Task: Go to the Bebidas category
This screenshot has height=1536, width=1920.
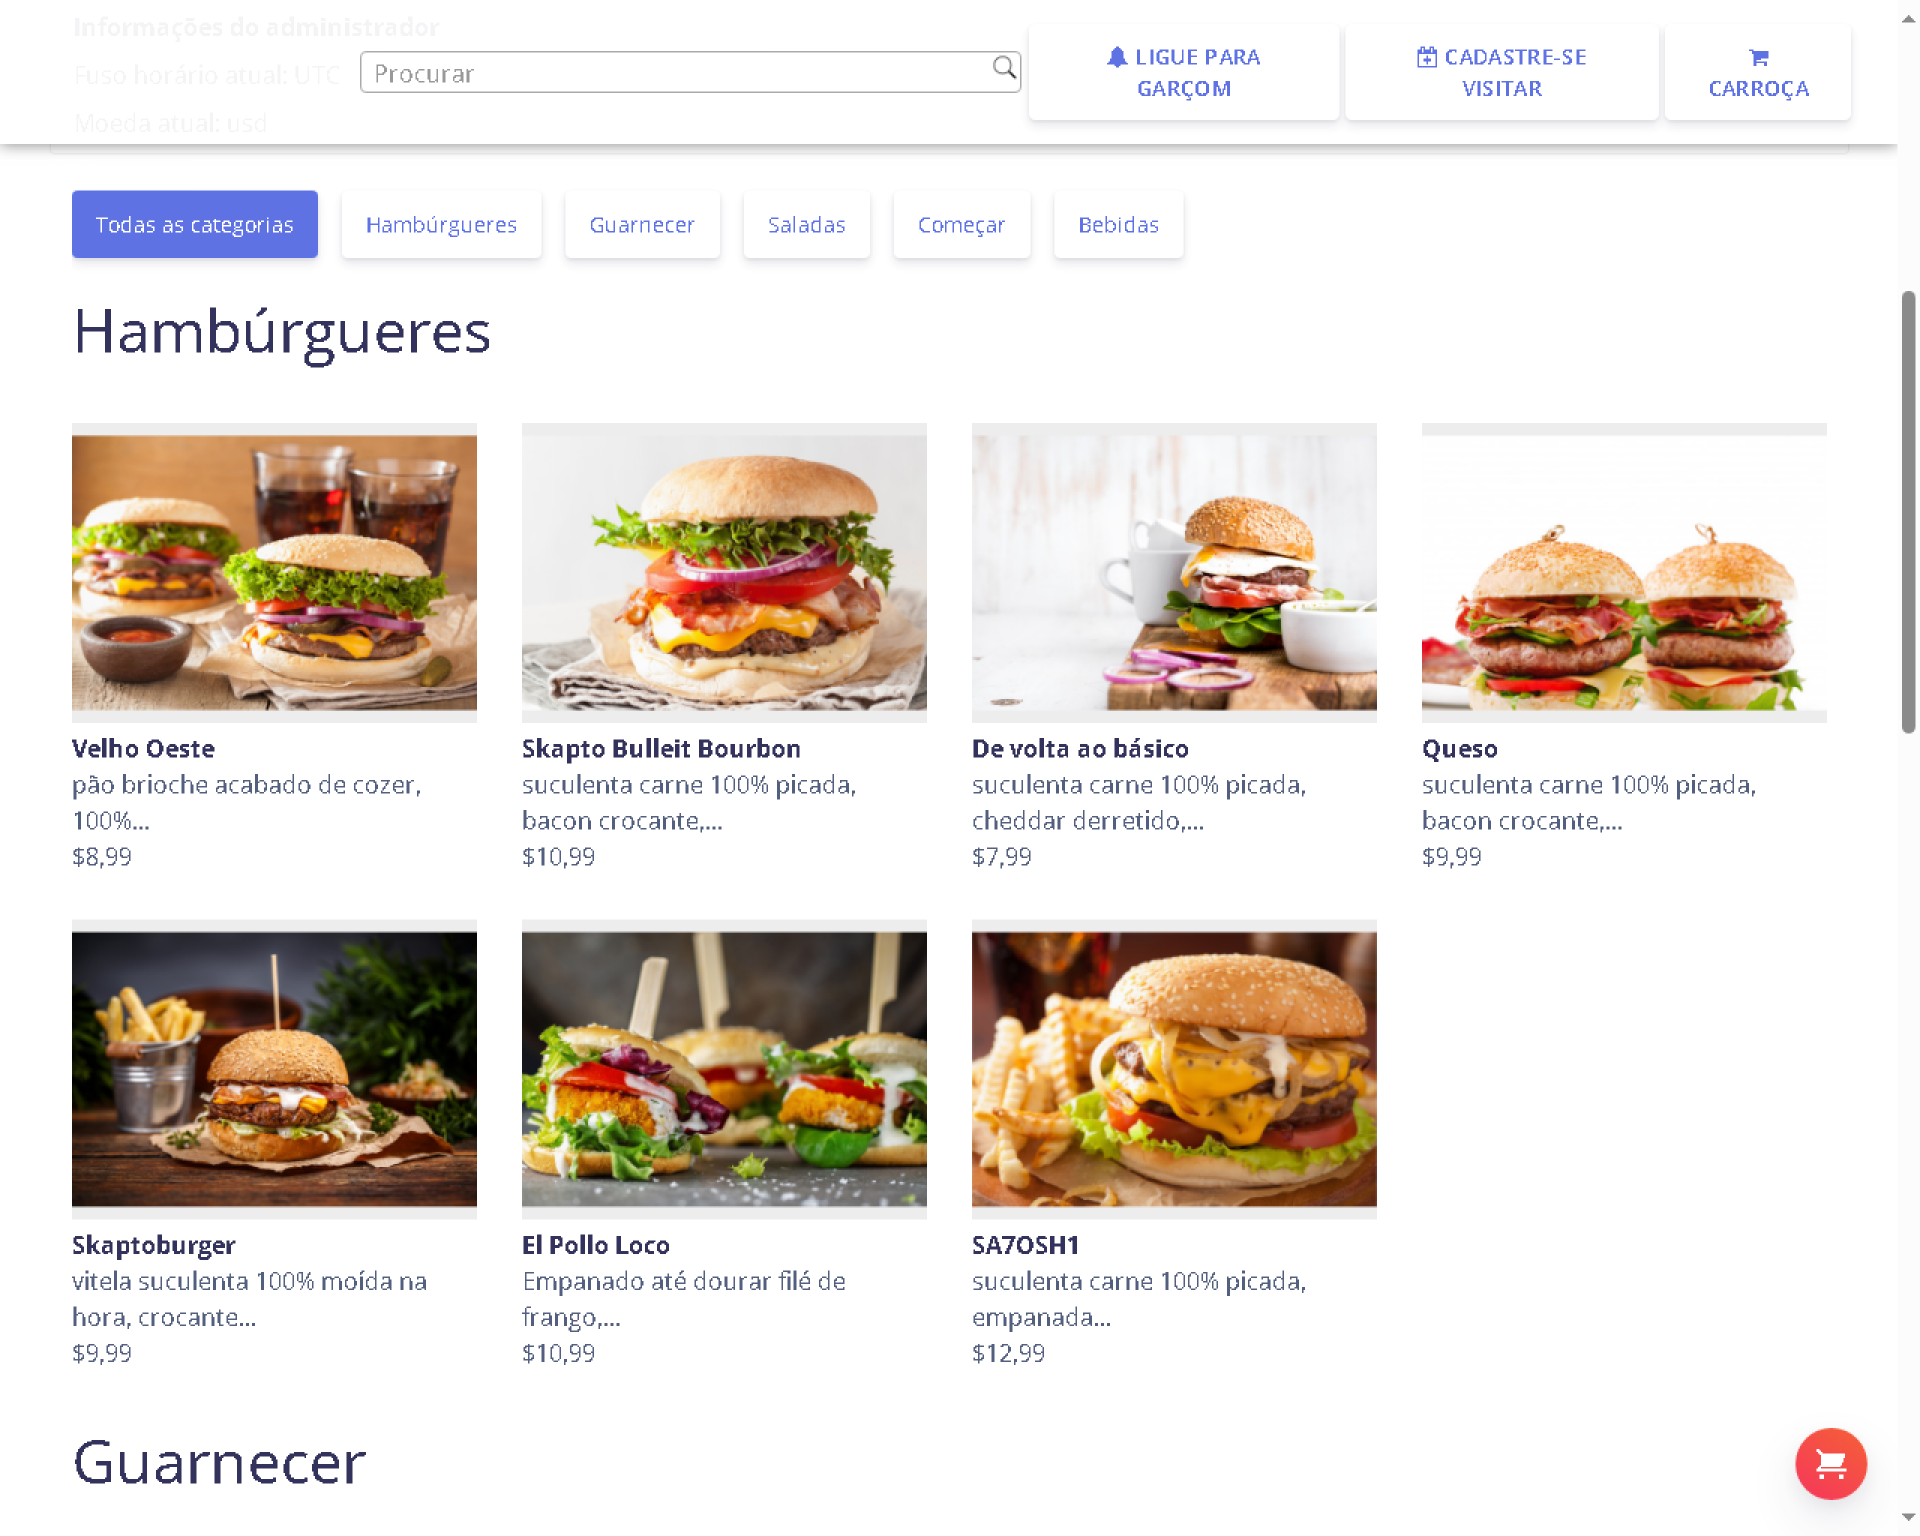Action: [x=1118, y=224]
